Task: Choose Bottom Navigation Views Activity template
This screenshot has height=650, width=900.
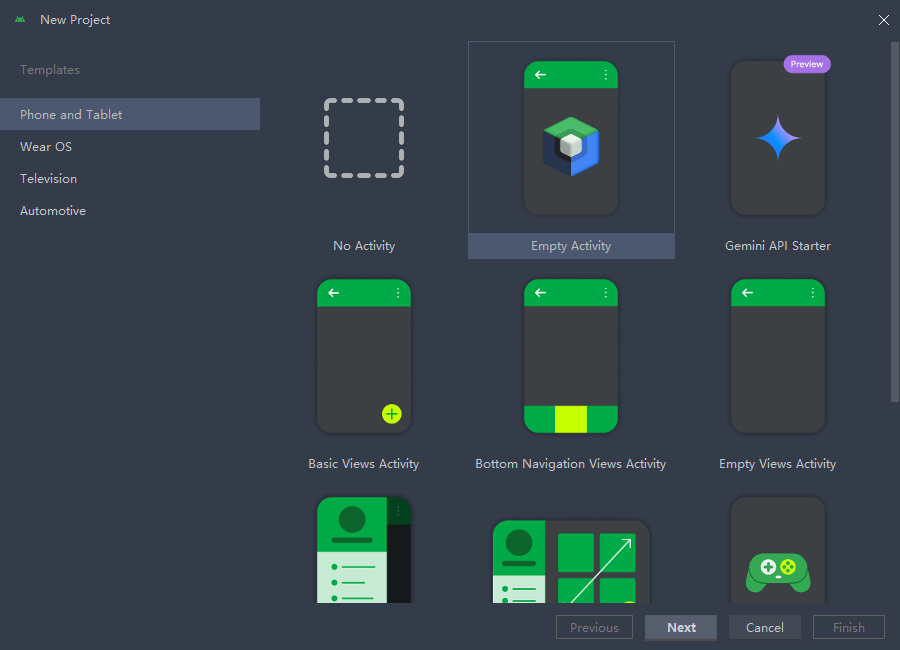Action: [x=571, y=357]
